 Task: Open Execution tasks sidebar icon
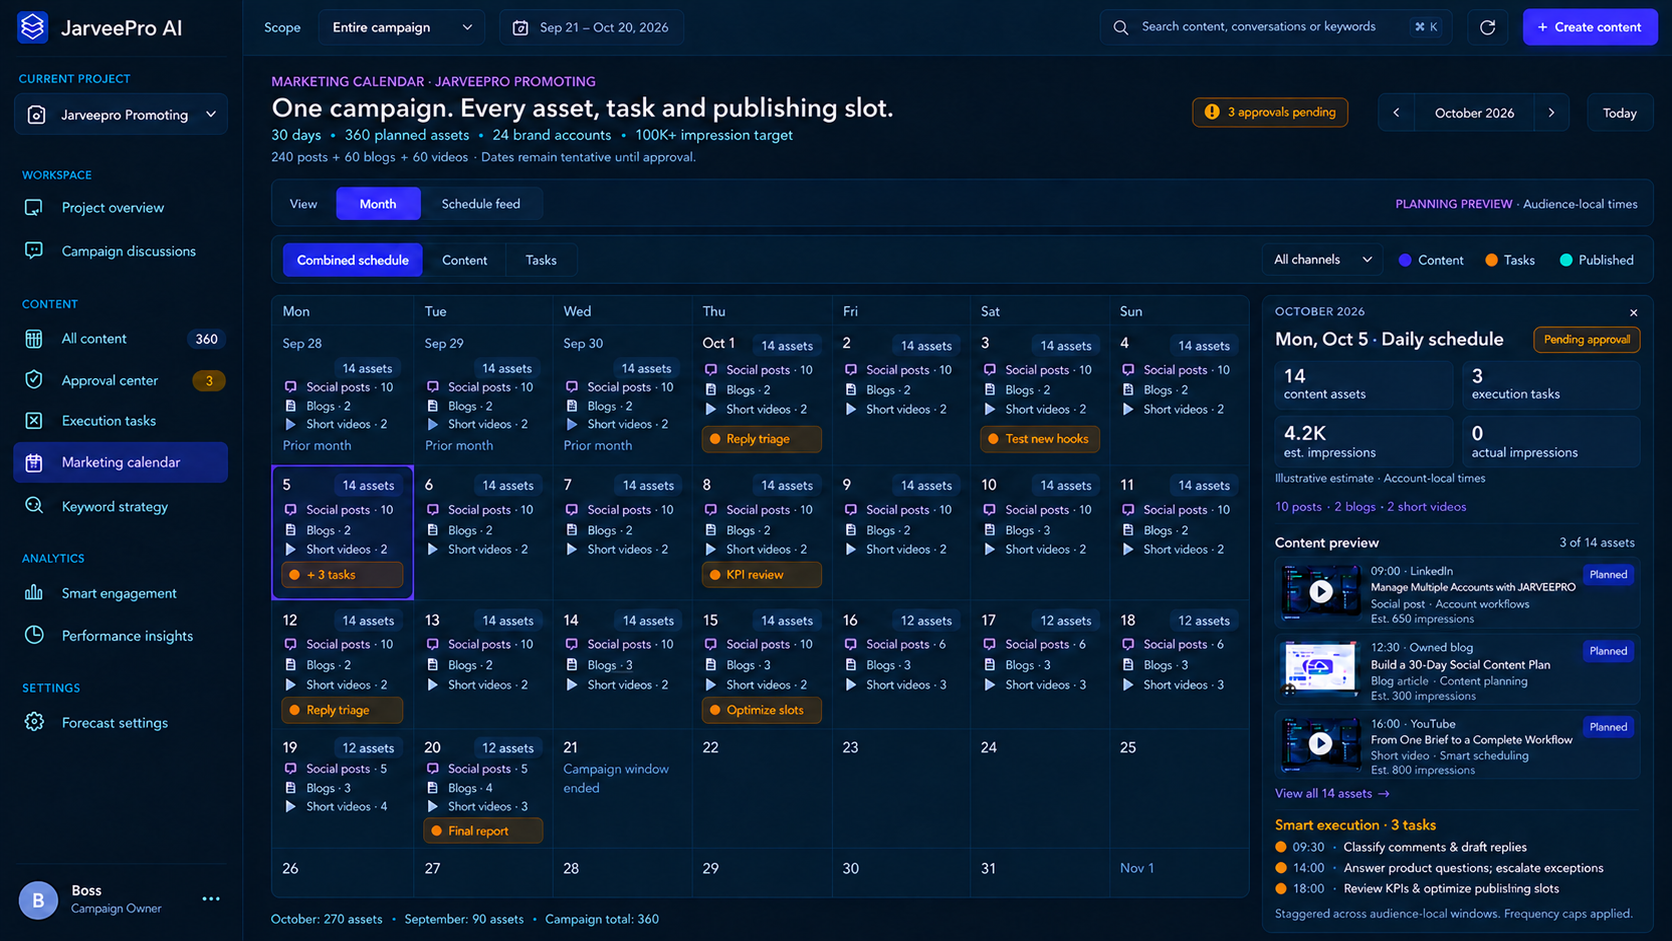[34, 421]
